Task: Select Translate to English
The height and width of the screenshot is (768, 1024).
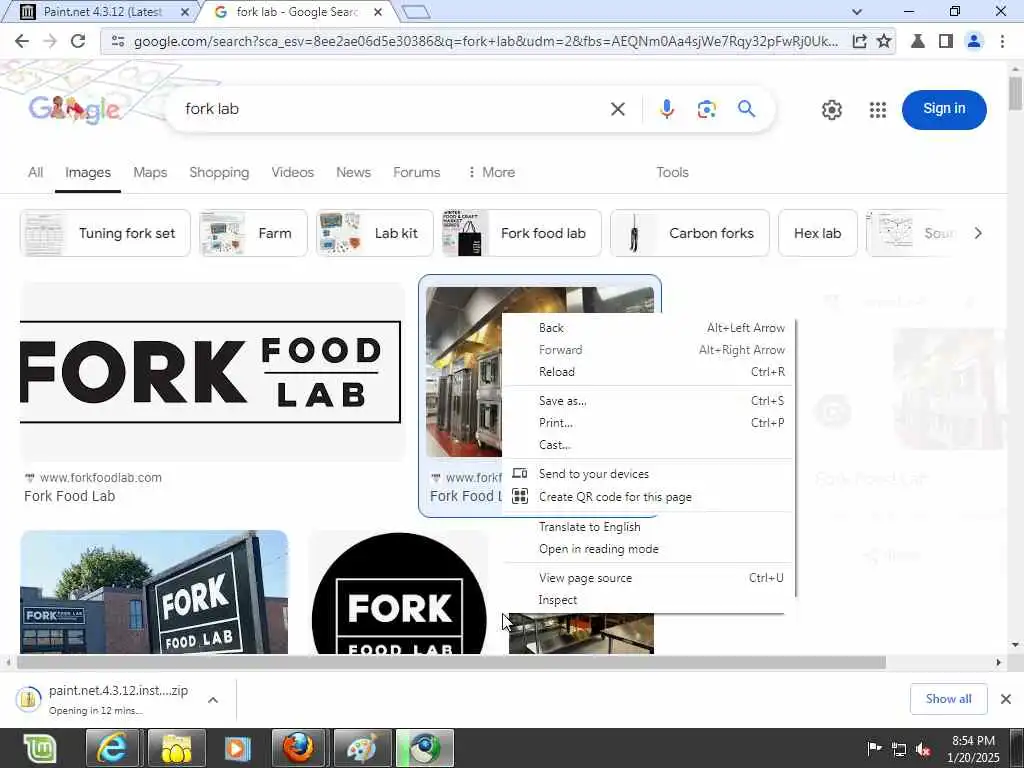Action: [x=649, y=527]
